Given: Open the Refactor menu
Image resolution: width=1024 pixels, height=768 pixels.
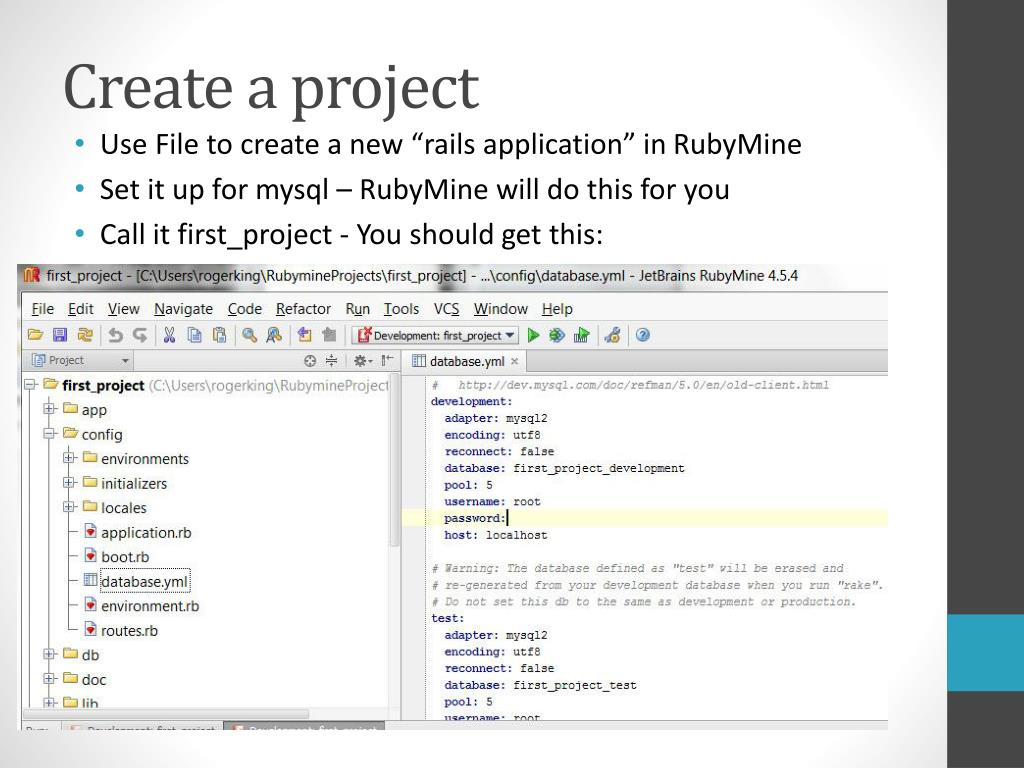Looking at the screenshot, I should click(x=303, y=309).
